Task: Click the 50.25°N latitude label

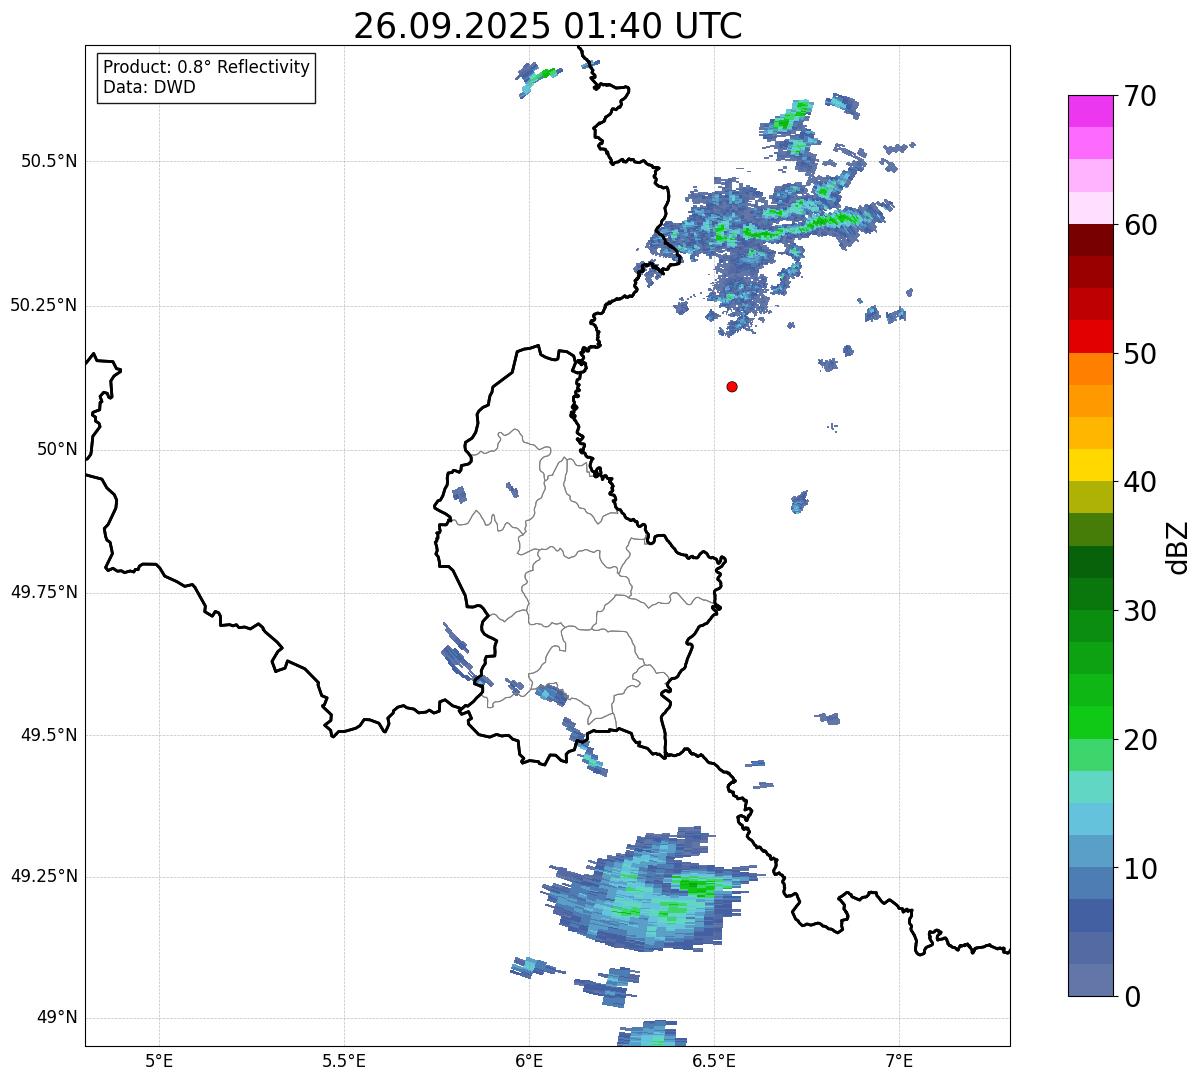Action: click(44, 305)
